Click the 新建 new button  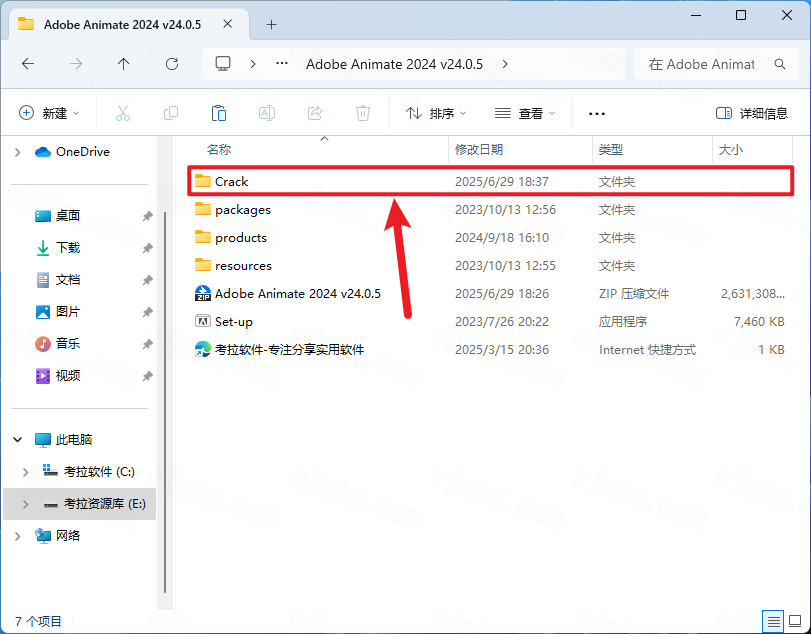[49, 114]
